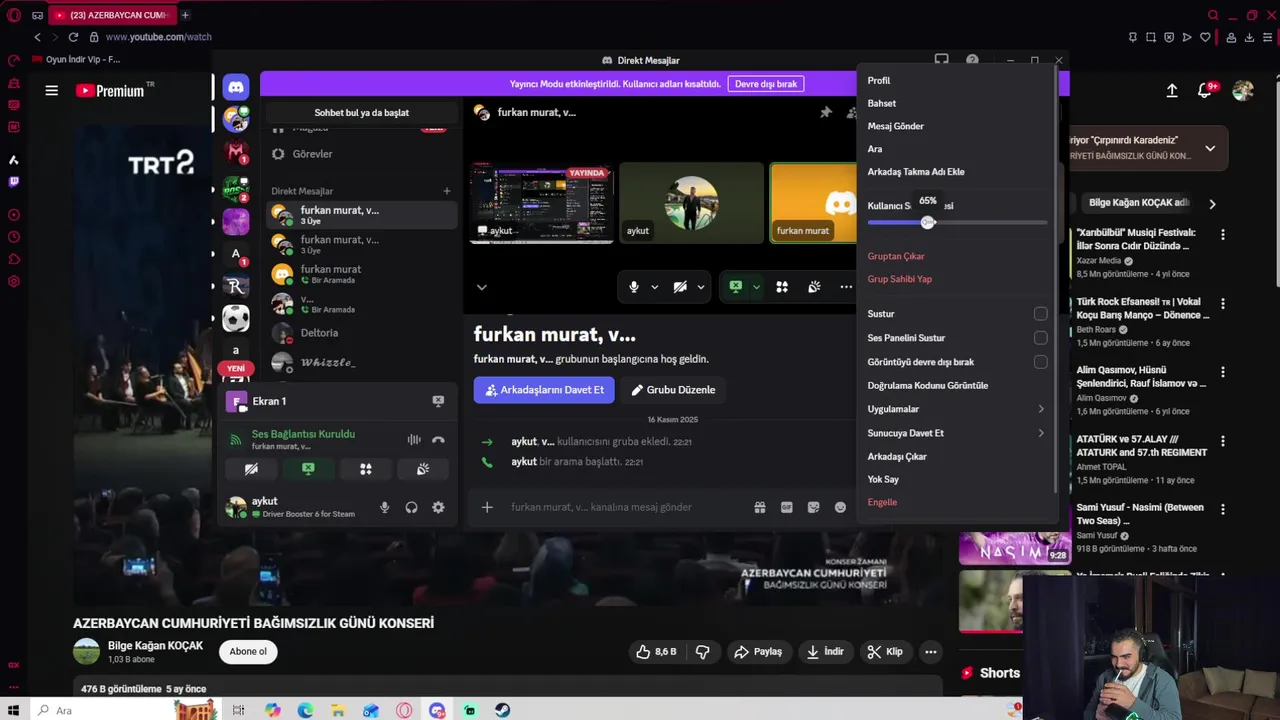The image size is (1280, 720).
Task: Toggle noise suppression waveform icon
Action: [414, 440]
